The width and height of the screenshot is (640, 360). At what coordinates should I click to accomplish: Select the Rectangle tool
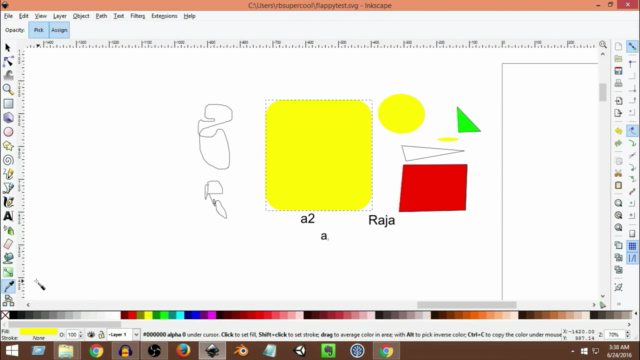click(8, 104)
